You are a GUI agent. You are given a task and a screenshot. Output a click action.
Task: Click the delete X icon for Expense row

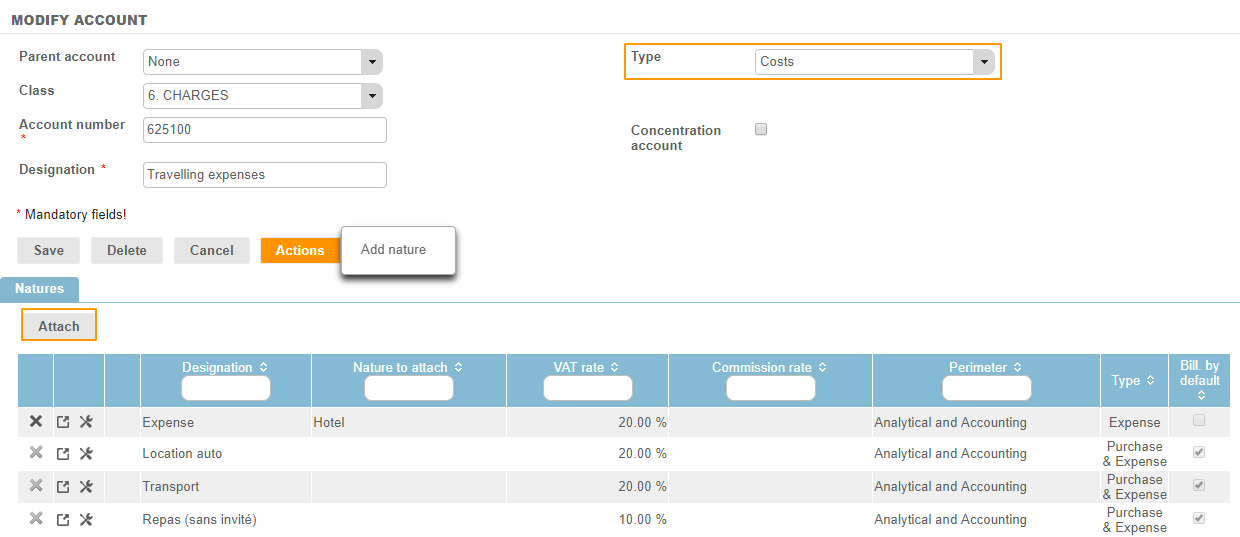click(x=36, y=422)
